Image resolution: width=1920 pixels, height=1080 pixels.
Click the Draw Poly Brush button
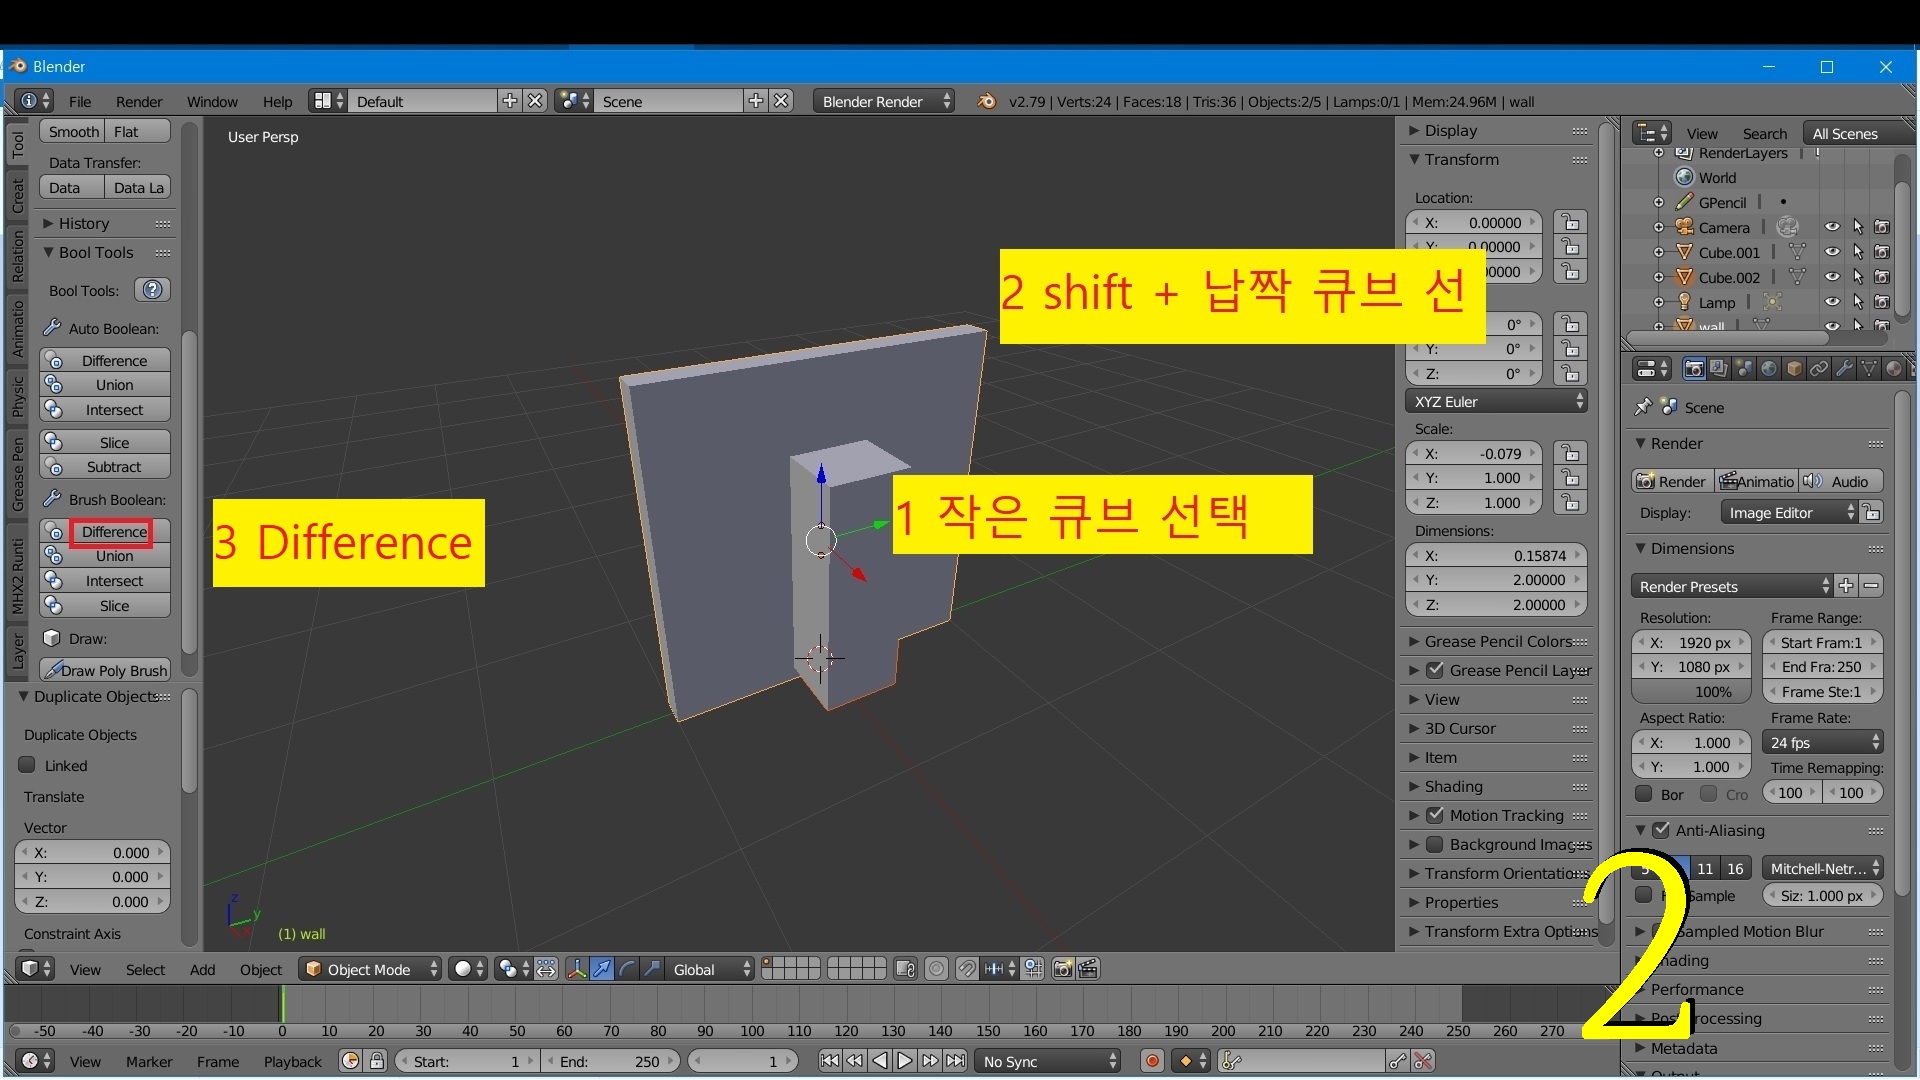click(x=105, y=670)
